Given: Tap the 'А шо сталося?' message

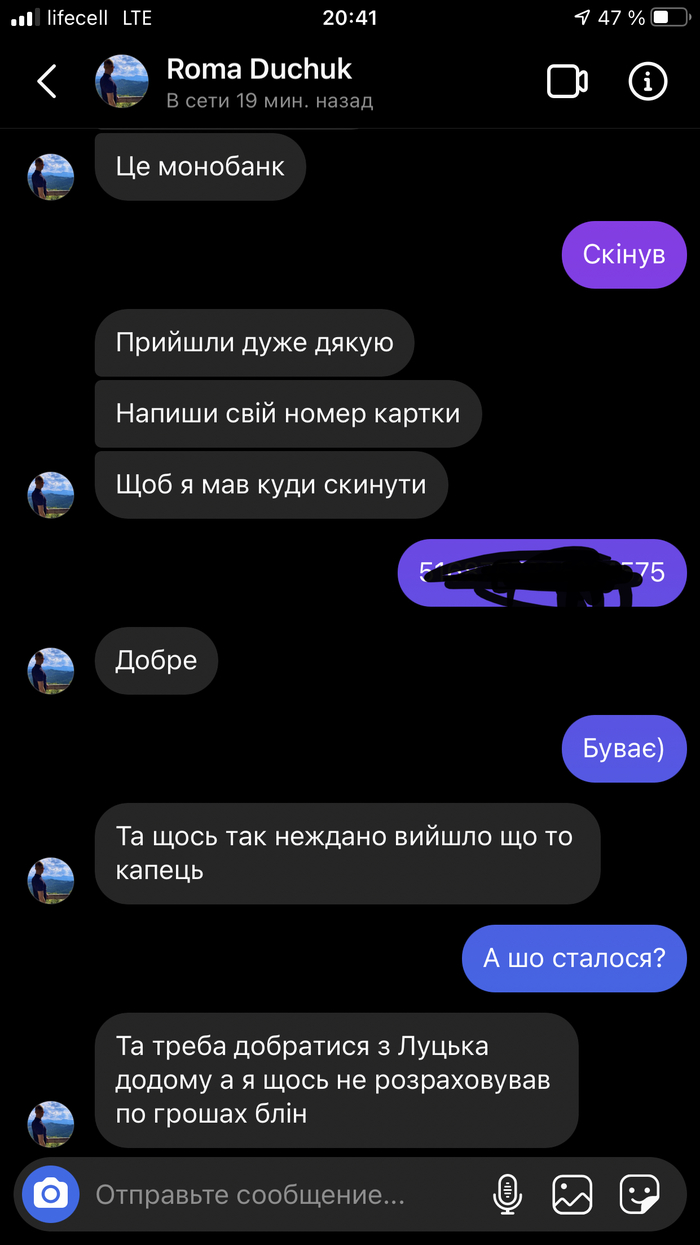Looking at the screenshot, I should click(574, 958).
